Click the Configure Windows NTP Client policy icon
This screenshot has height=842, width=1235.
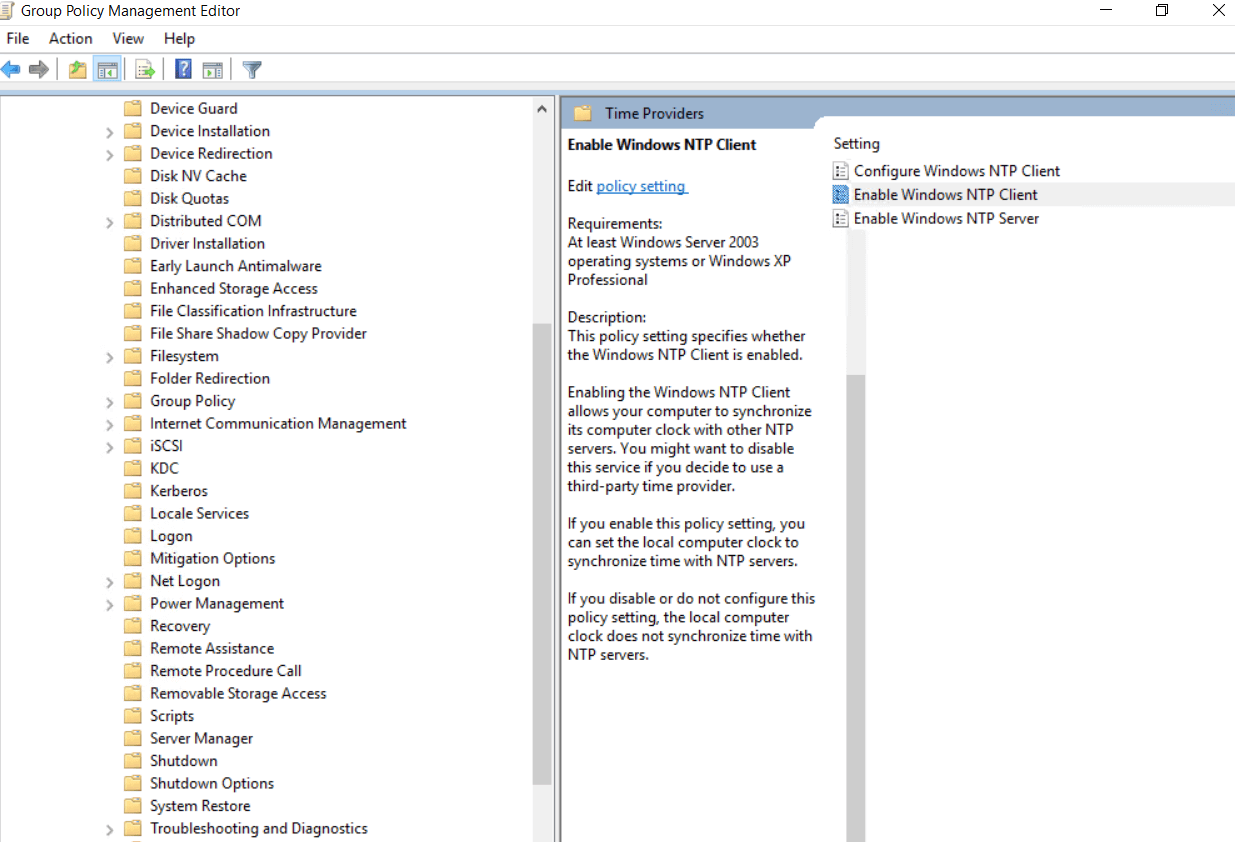[841, 171]
